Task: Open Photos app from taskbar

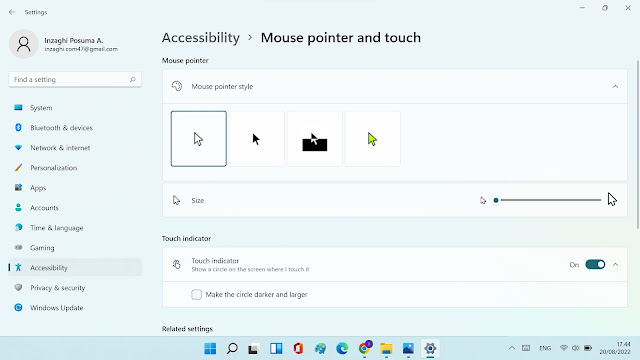Action: (x=408, y=349)
